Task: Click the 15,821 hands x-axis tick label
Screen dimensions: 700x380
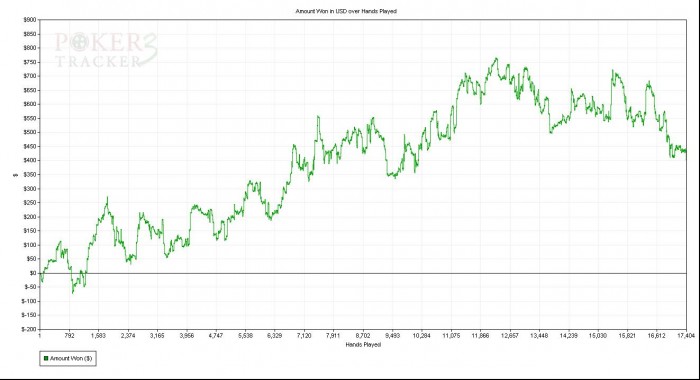Action: click(627, 336)
